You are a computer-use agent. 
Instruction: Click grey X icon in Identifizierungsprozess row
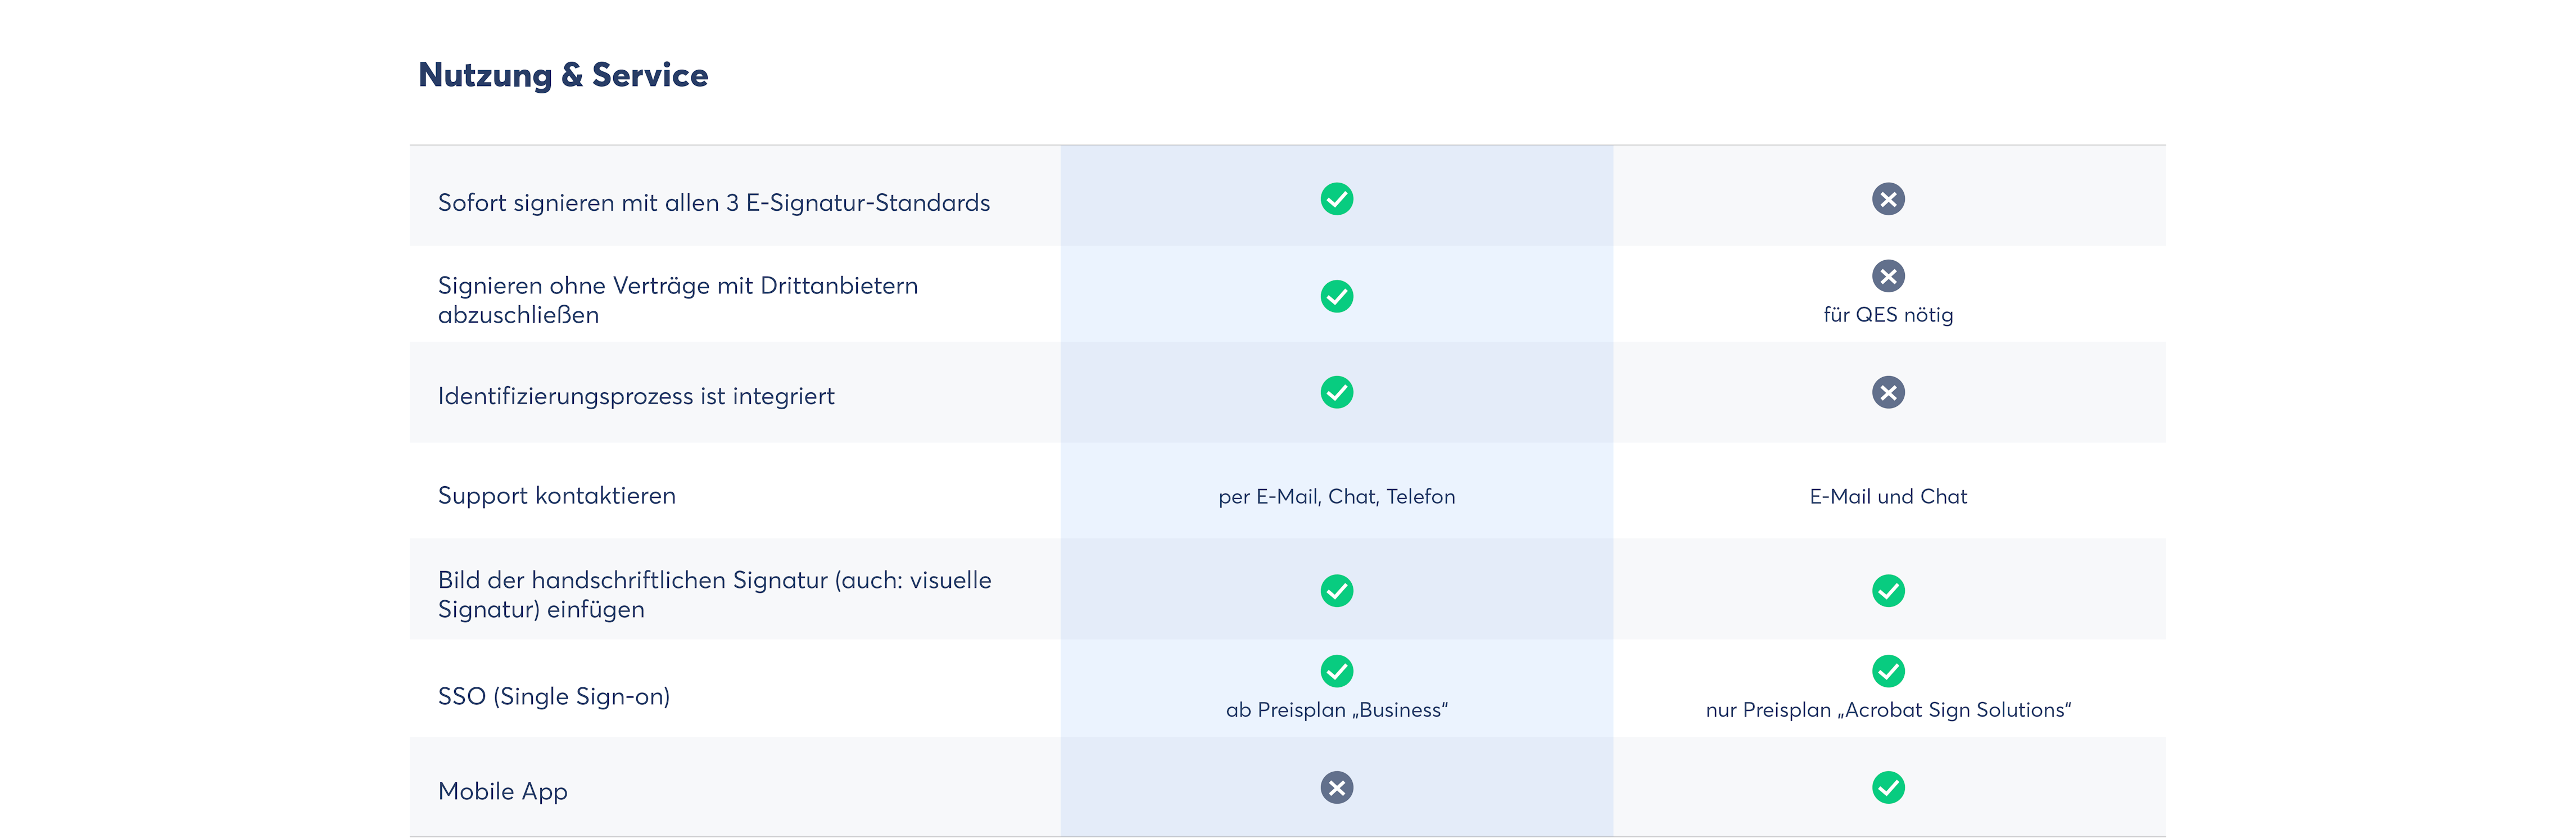(x=1888, y=392)
